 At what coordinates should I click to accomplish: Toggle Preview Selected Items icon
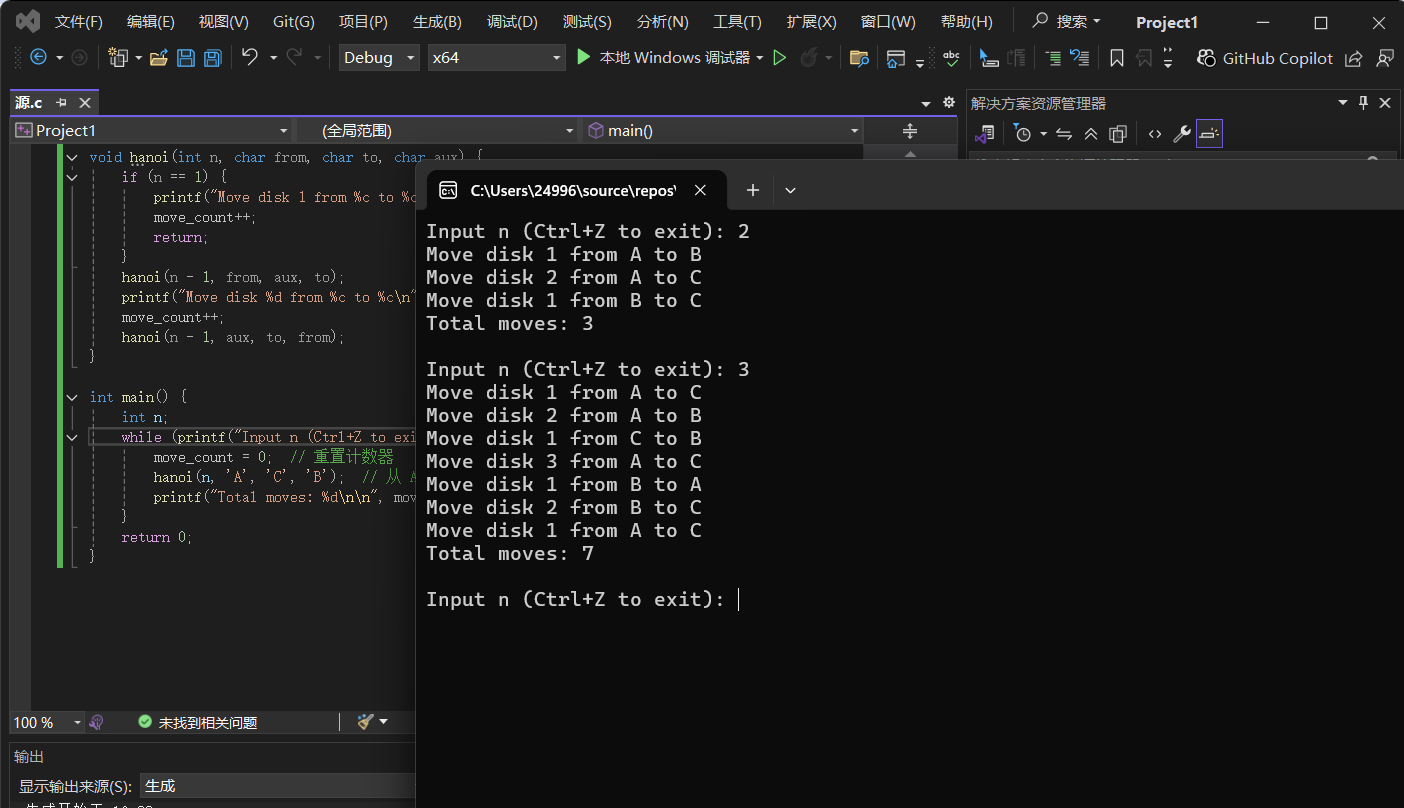1209,133
